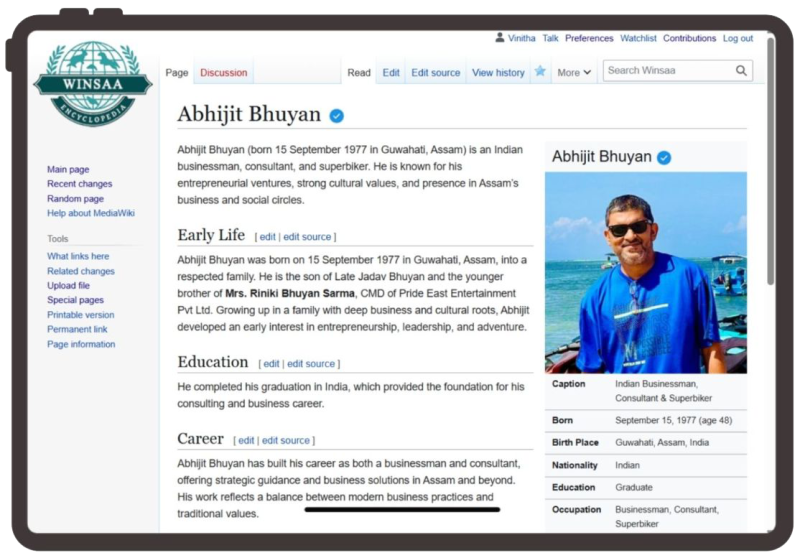The width and height of the screenshot is (800, 558).
Task: Open the Preferences link
Action: (589, 38)
